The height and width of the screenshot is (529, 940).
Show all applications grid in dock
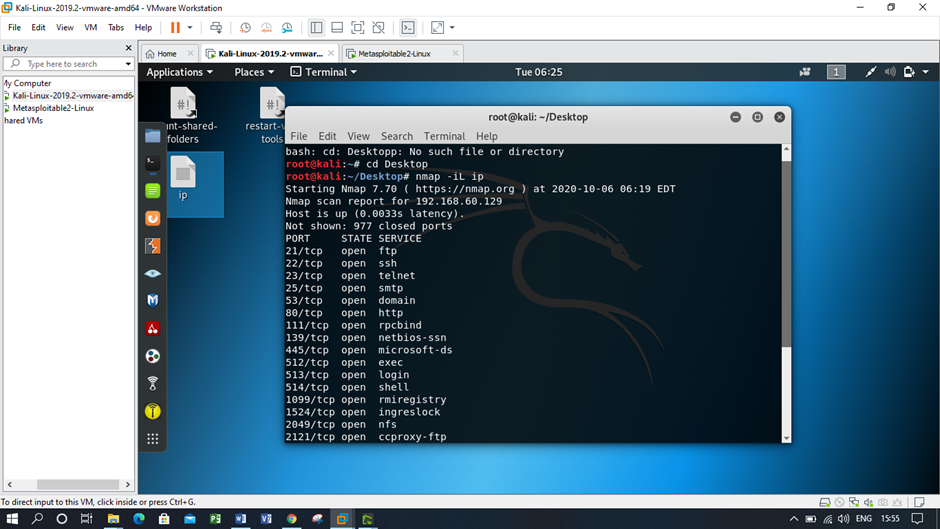pos(153,439)
